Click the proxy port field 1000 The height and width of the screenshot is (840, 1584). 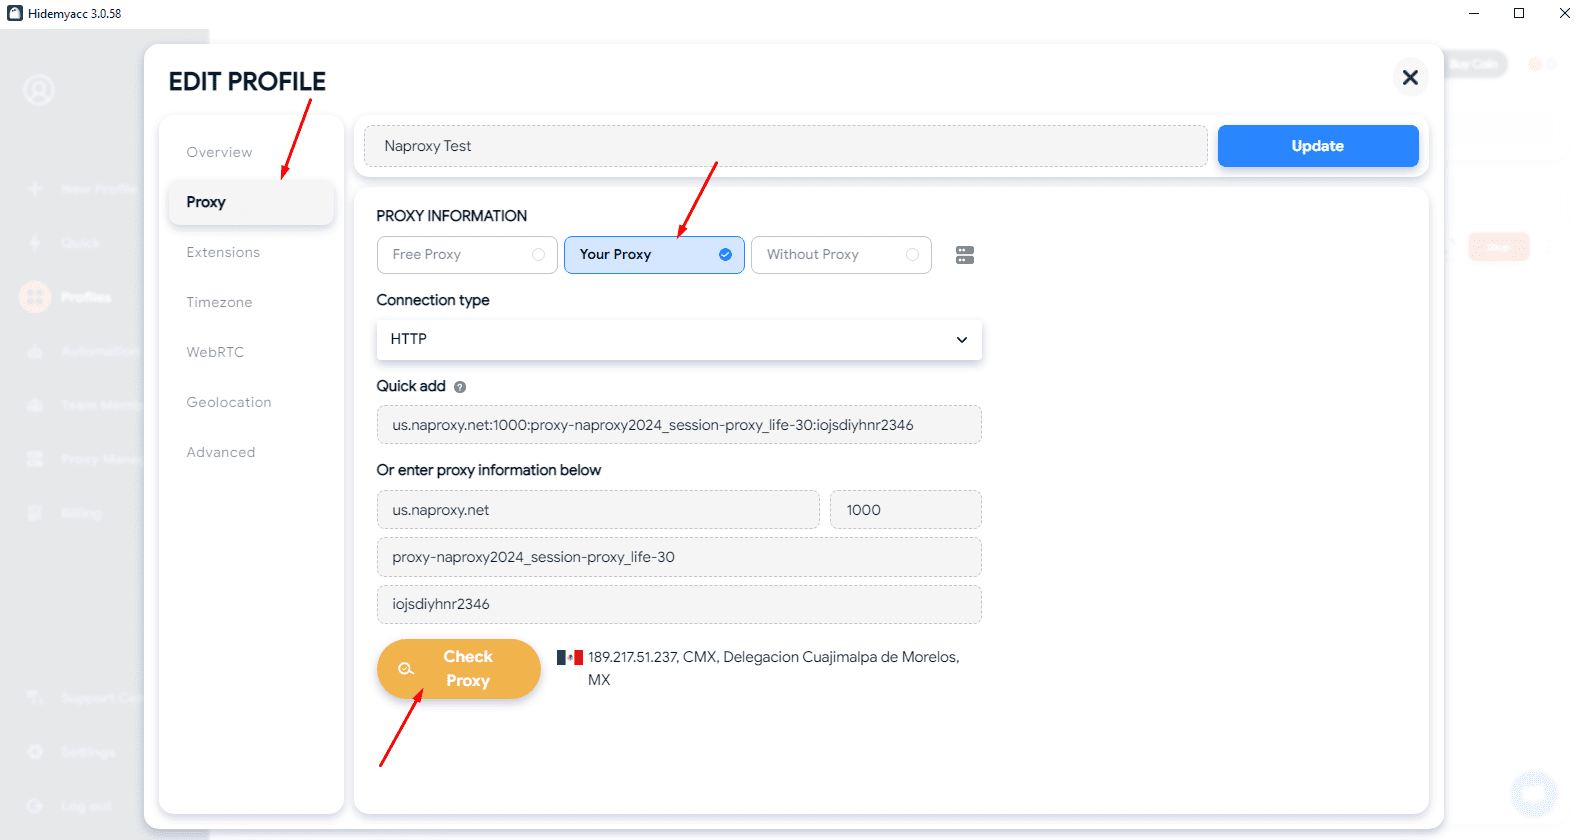tap(906, 510)
